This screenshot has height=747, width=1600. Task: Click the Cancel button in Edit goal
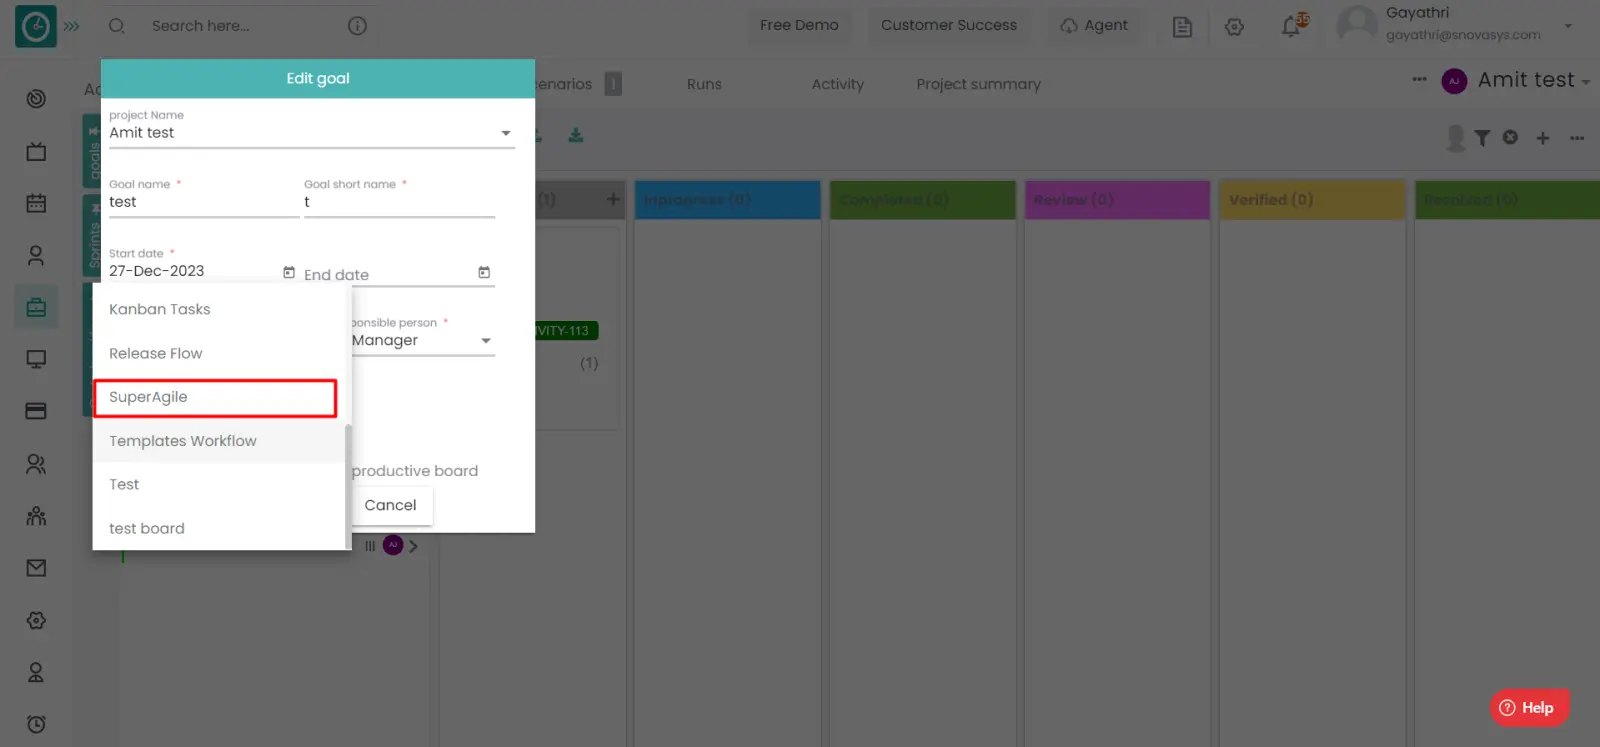tap(390, 505)
